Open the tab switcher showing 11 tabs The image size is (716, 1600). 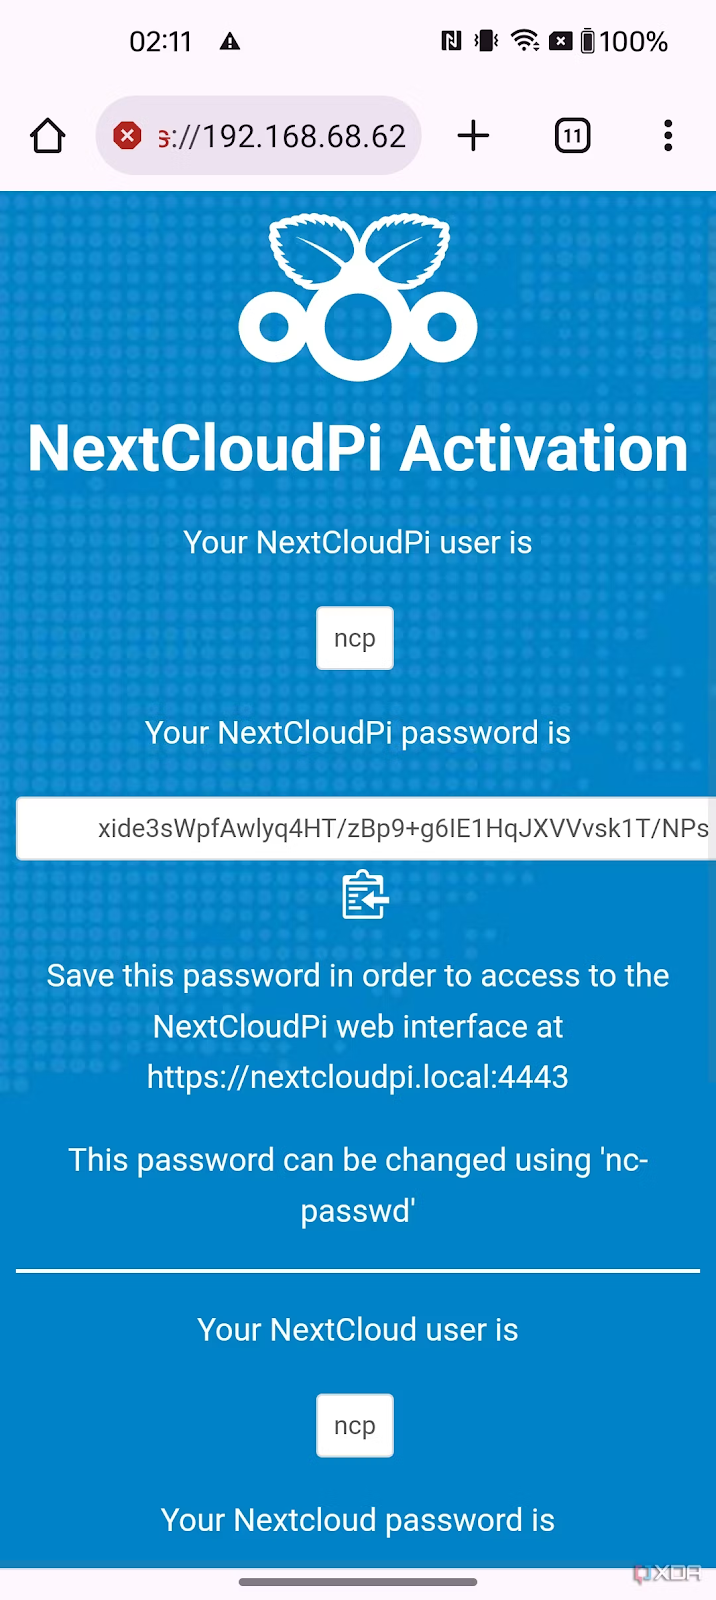(572, 136)
